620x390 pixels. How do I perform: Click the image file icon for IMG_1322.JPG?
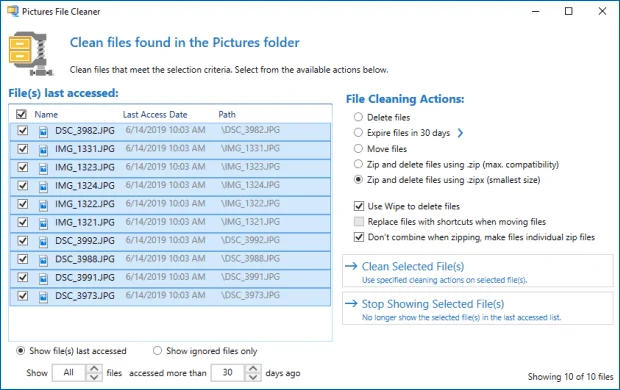pos(43,204)
